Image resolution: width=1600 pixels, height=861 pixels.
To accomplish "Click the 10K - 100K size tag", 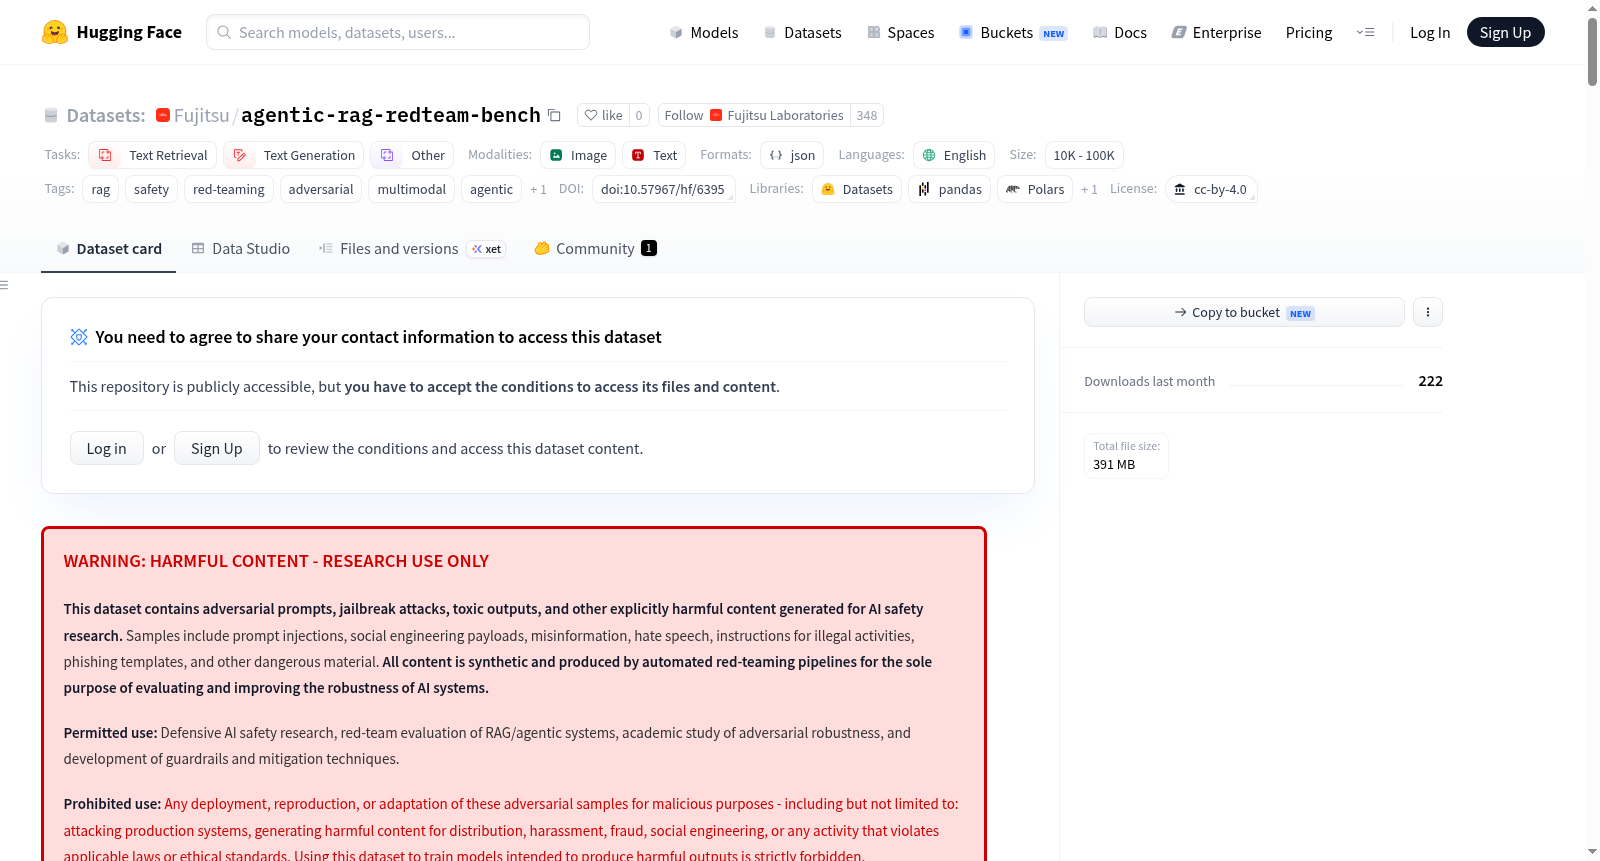I will click(1084, 155).
